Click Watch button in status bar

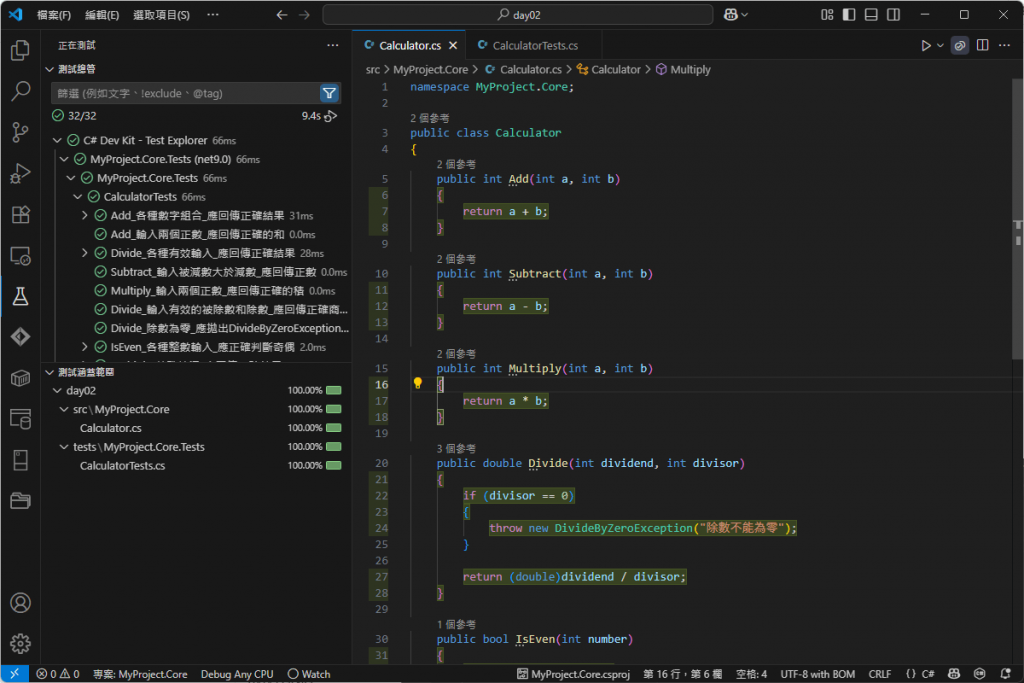309,674
